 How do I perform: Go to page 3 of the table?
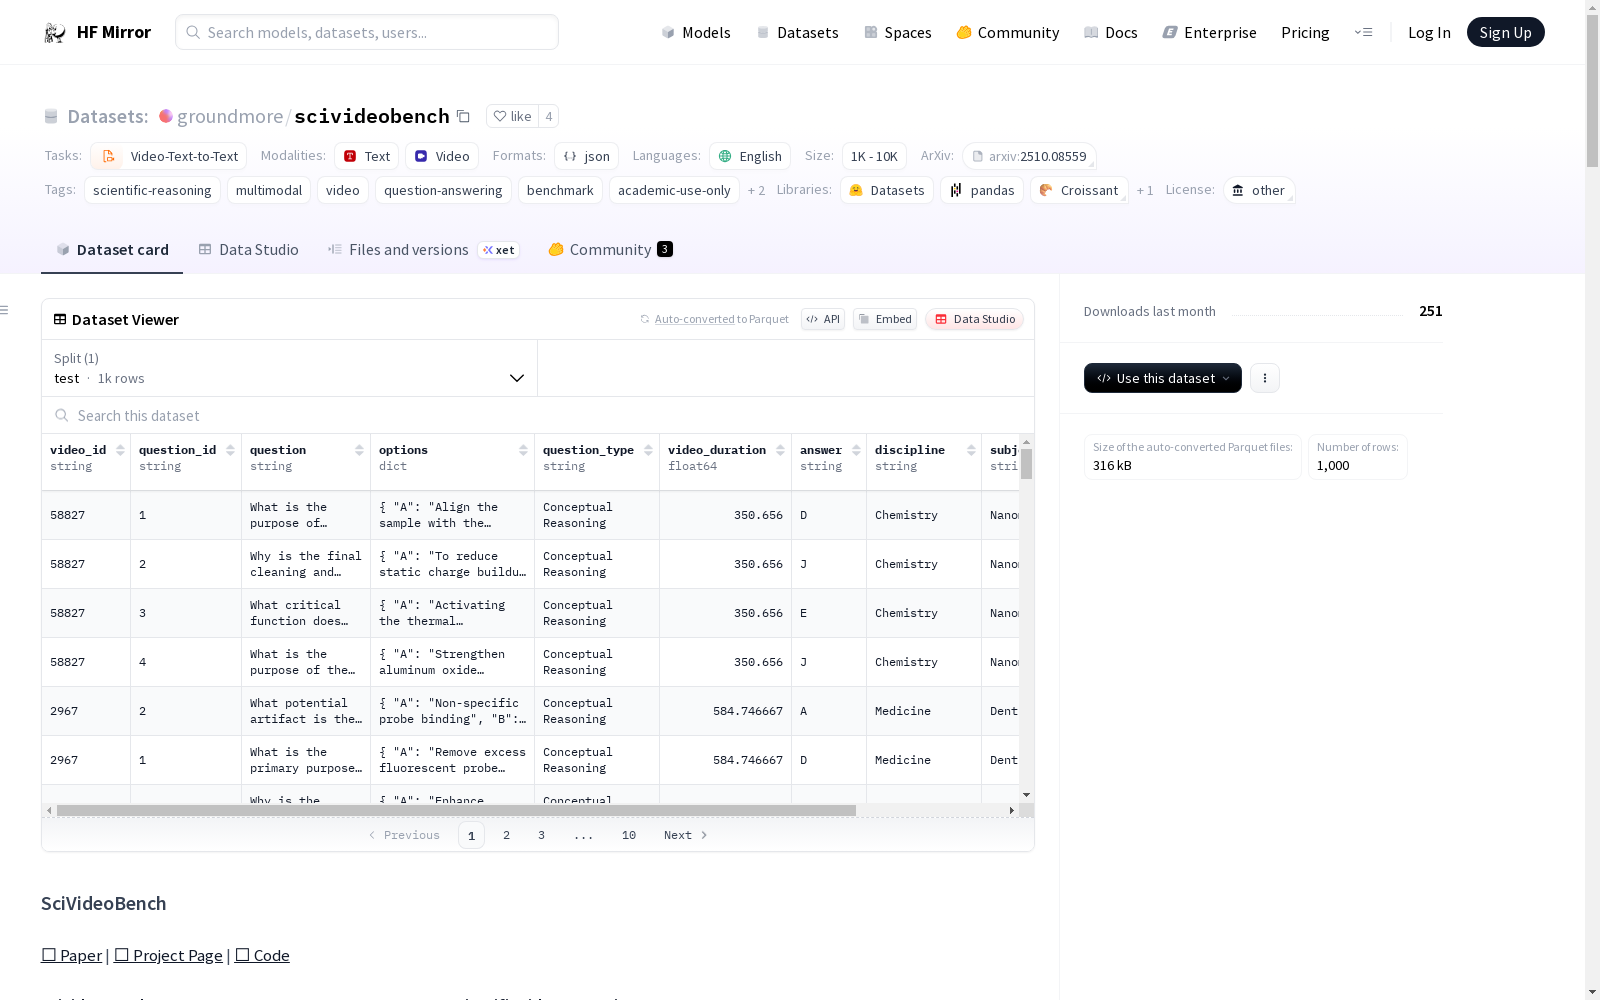click(x=541, y=835)
